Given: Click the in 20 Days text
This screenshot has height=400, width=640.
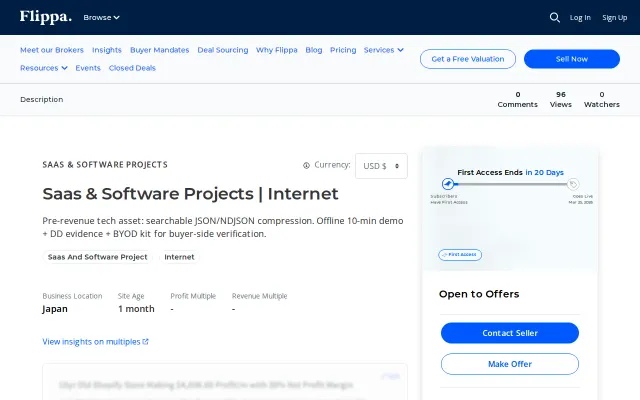Looking at the screenshot, I should pyautogui.click(x=544, y=172).
